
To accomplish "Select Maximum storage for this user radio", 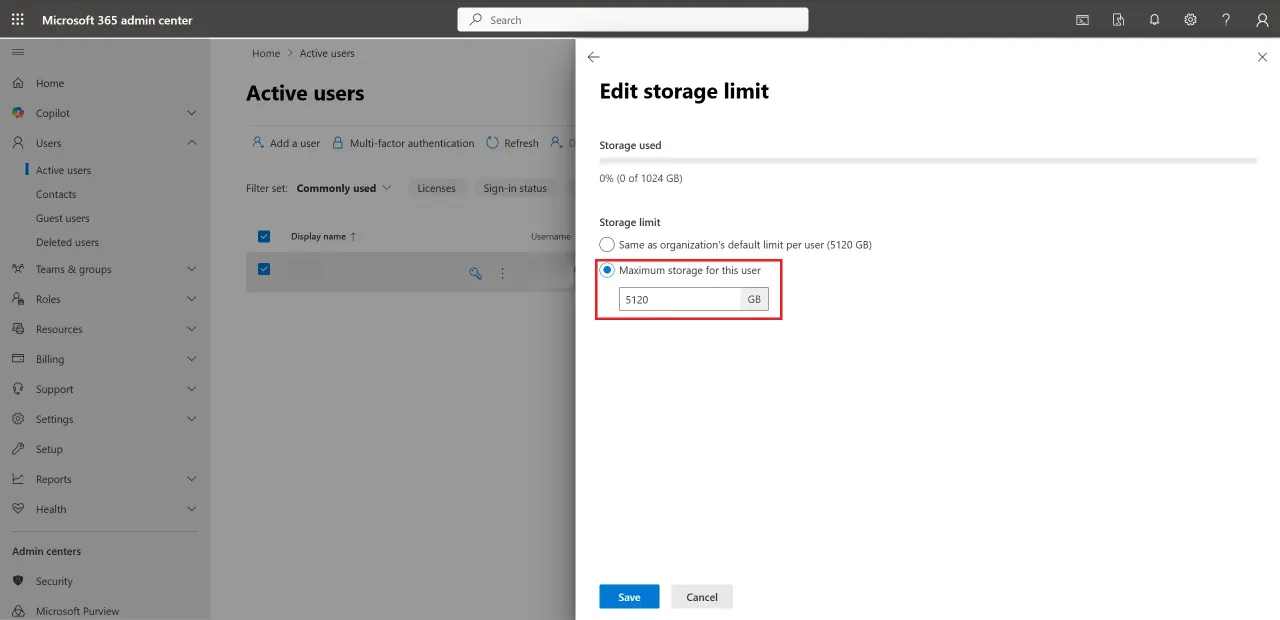I will click(607, 271).
